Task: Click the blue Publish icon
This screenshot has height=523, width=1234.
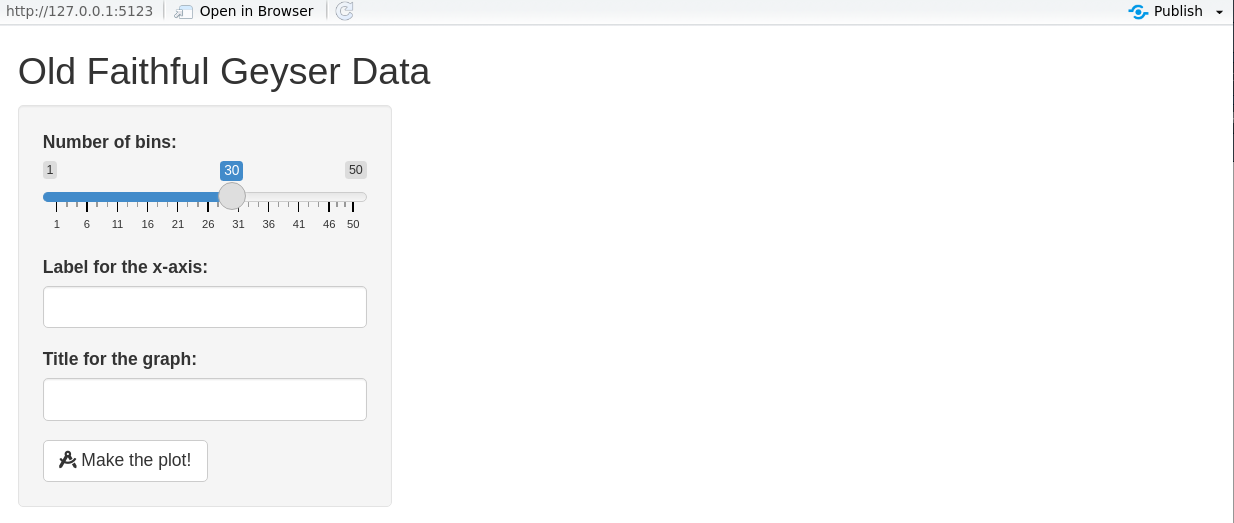Action: [1138, 12]
